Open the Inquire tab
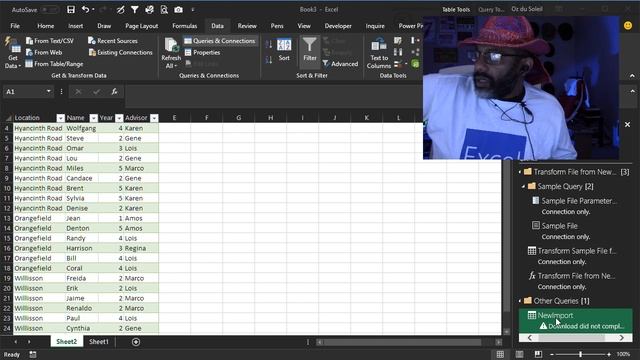The height and width of the screenshot is (360, 640). pyautogui.click(x=375, y=26)
